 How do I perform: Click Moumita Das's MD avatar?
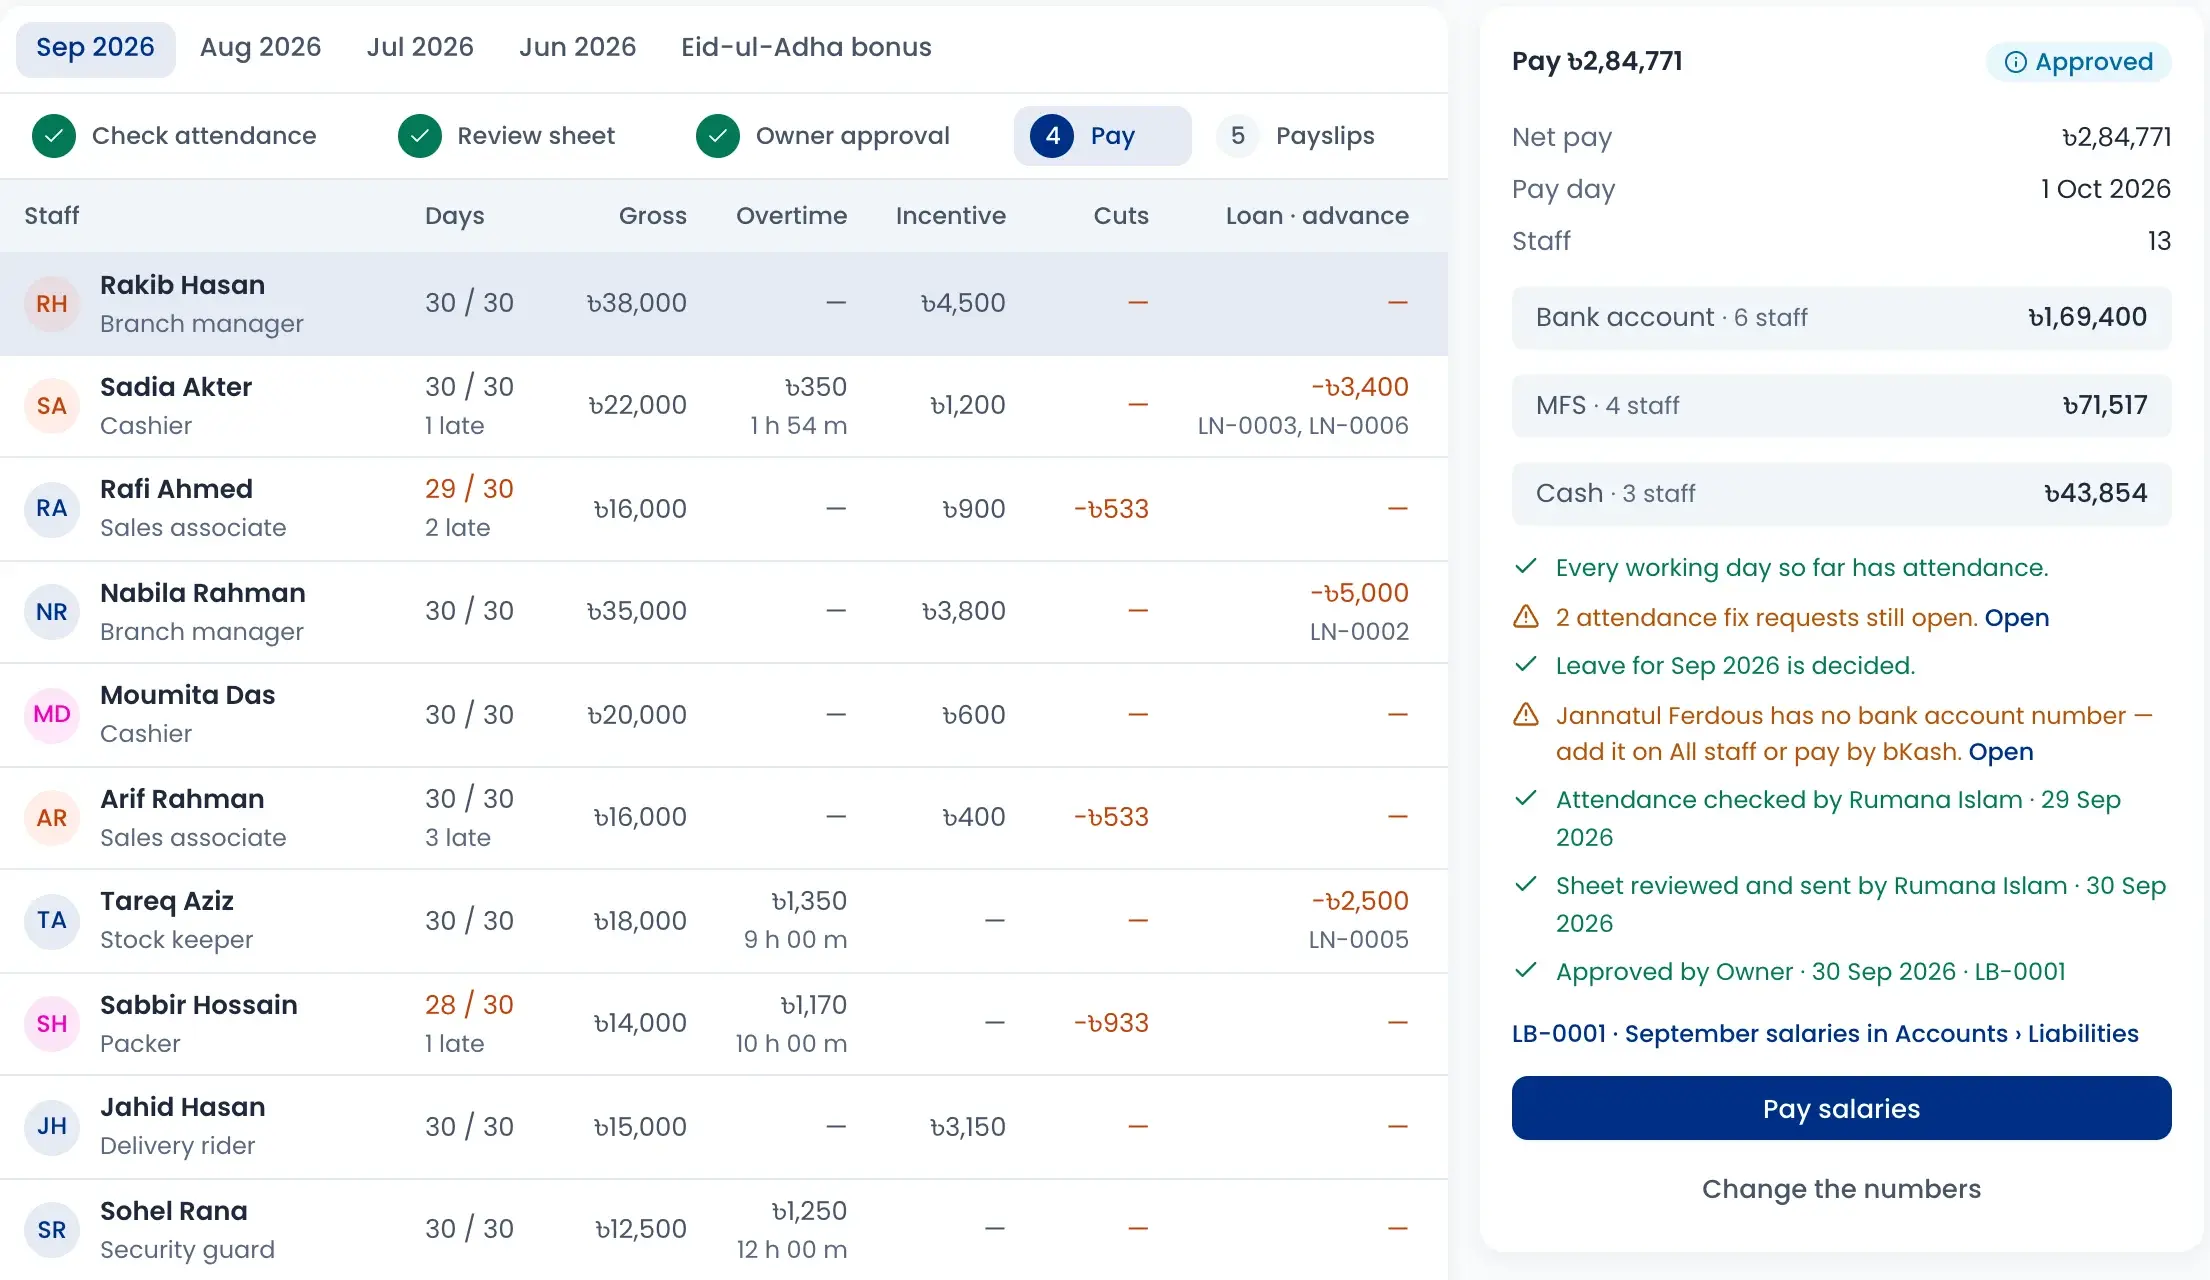52,714
